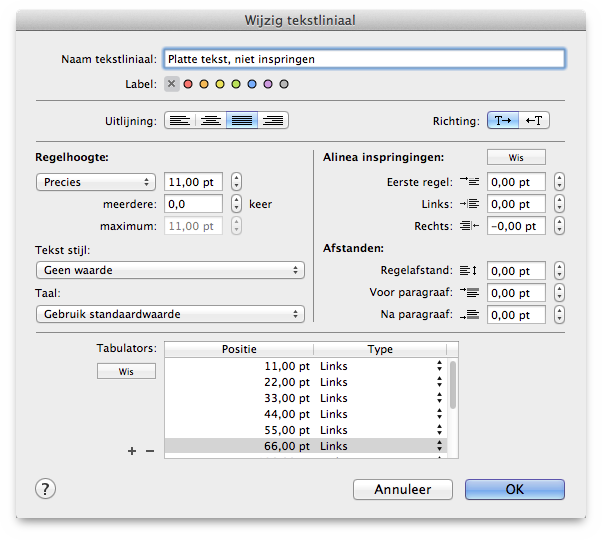
Task: Select right text alignment icon
Action: [x=273, y=121]
